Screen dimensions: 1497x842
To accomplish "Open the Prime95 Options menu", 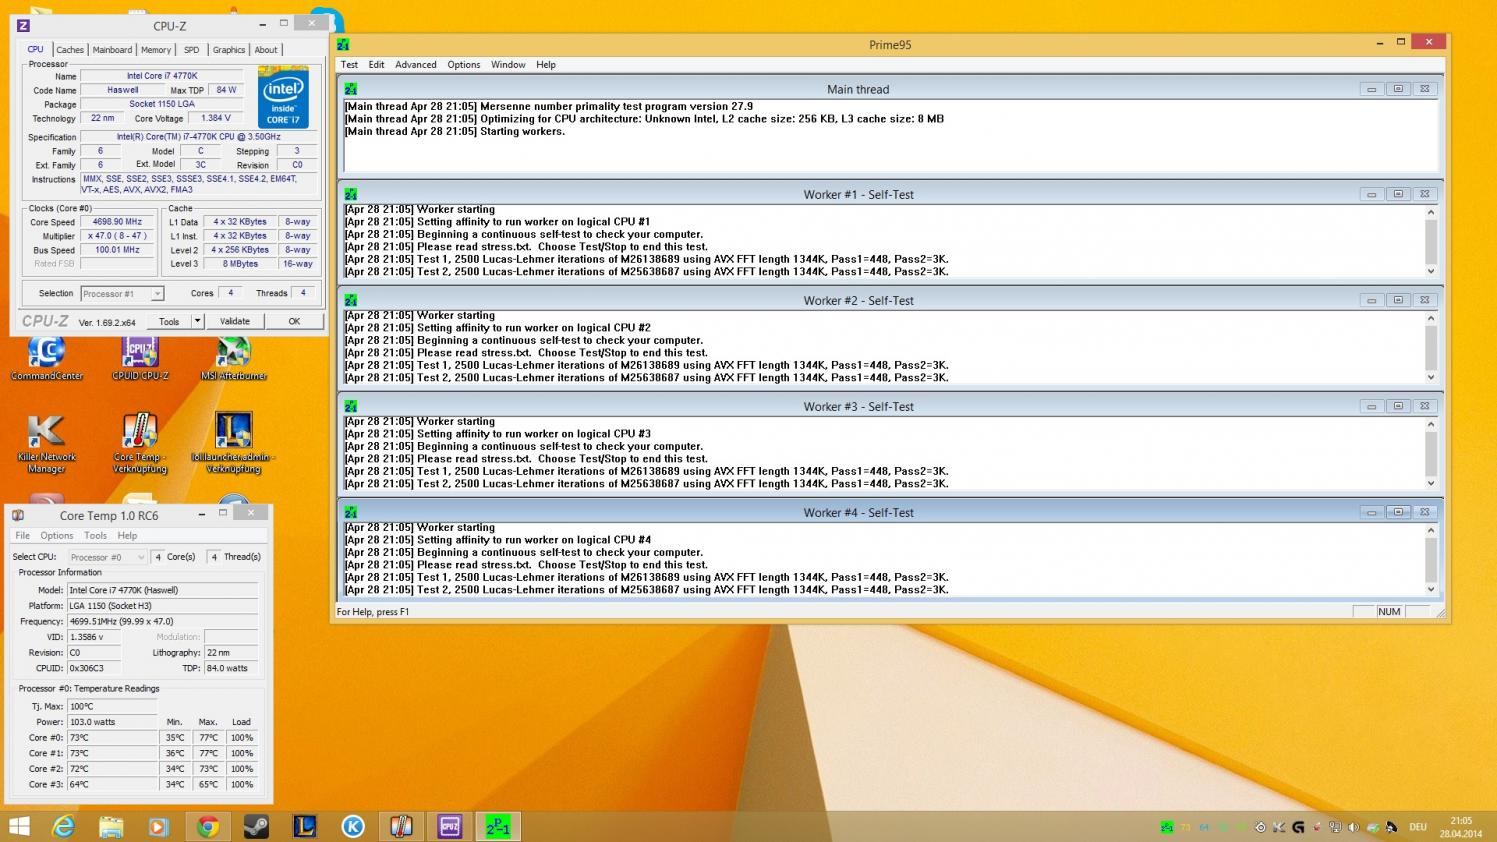I will click(x=463, y=64).
